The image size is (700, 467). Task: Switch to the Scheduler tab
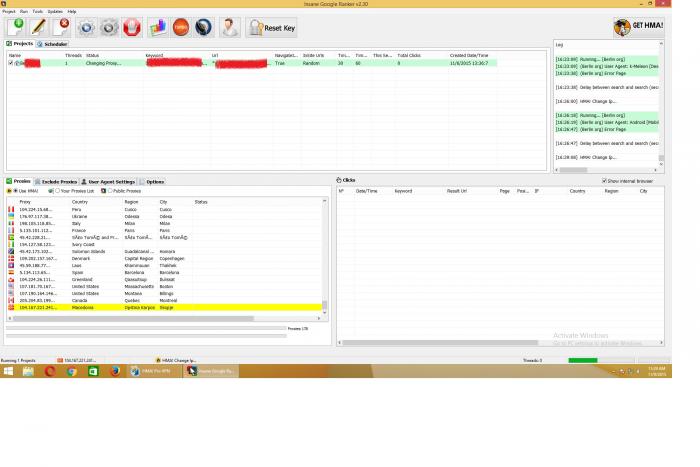(x=52, y=44)
